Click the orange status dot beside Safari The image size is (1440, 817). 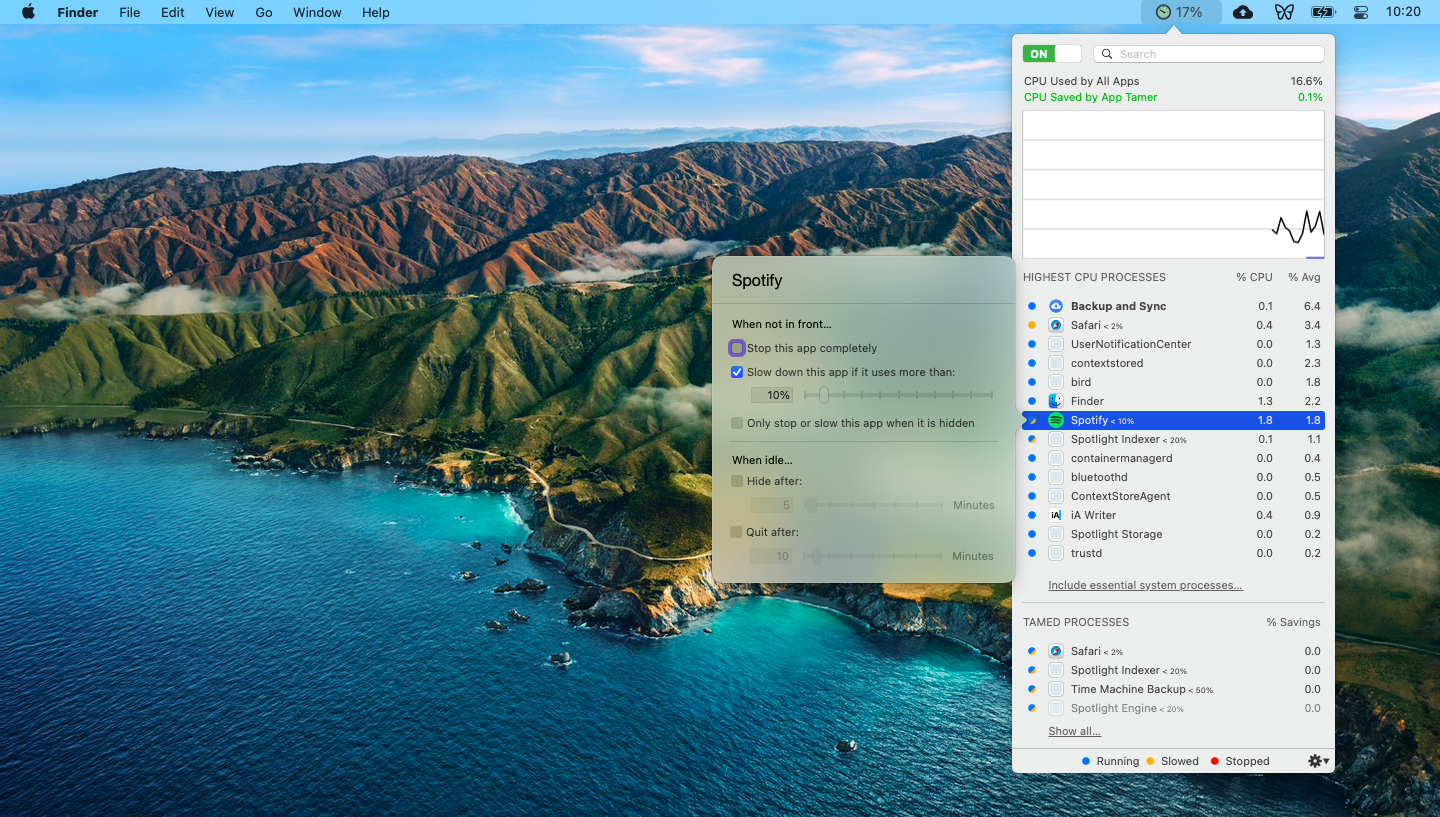[1032, 325]
